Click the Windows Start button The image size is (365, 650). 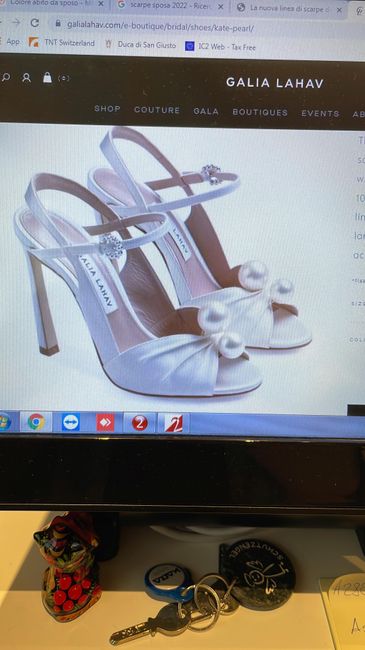[5, 421]
